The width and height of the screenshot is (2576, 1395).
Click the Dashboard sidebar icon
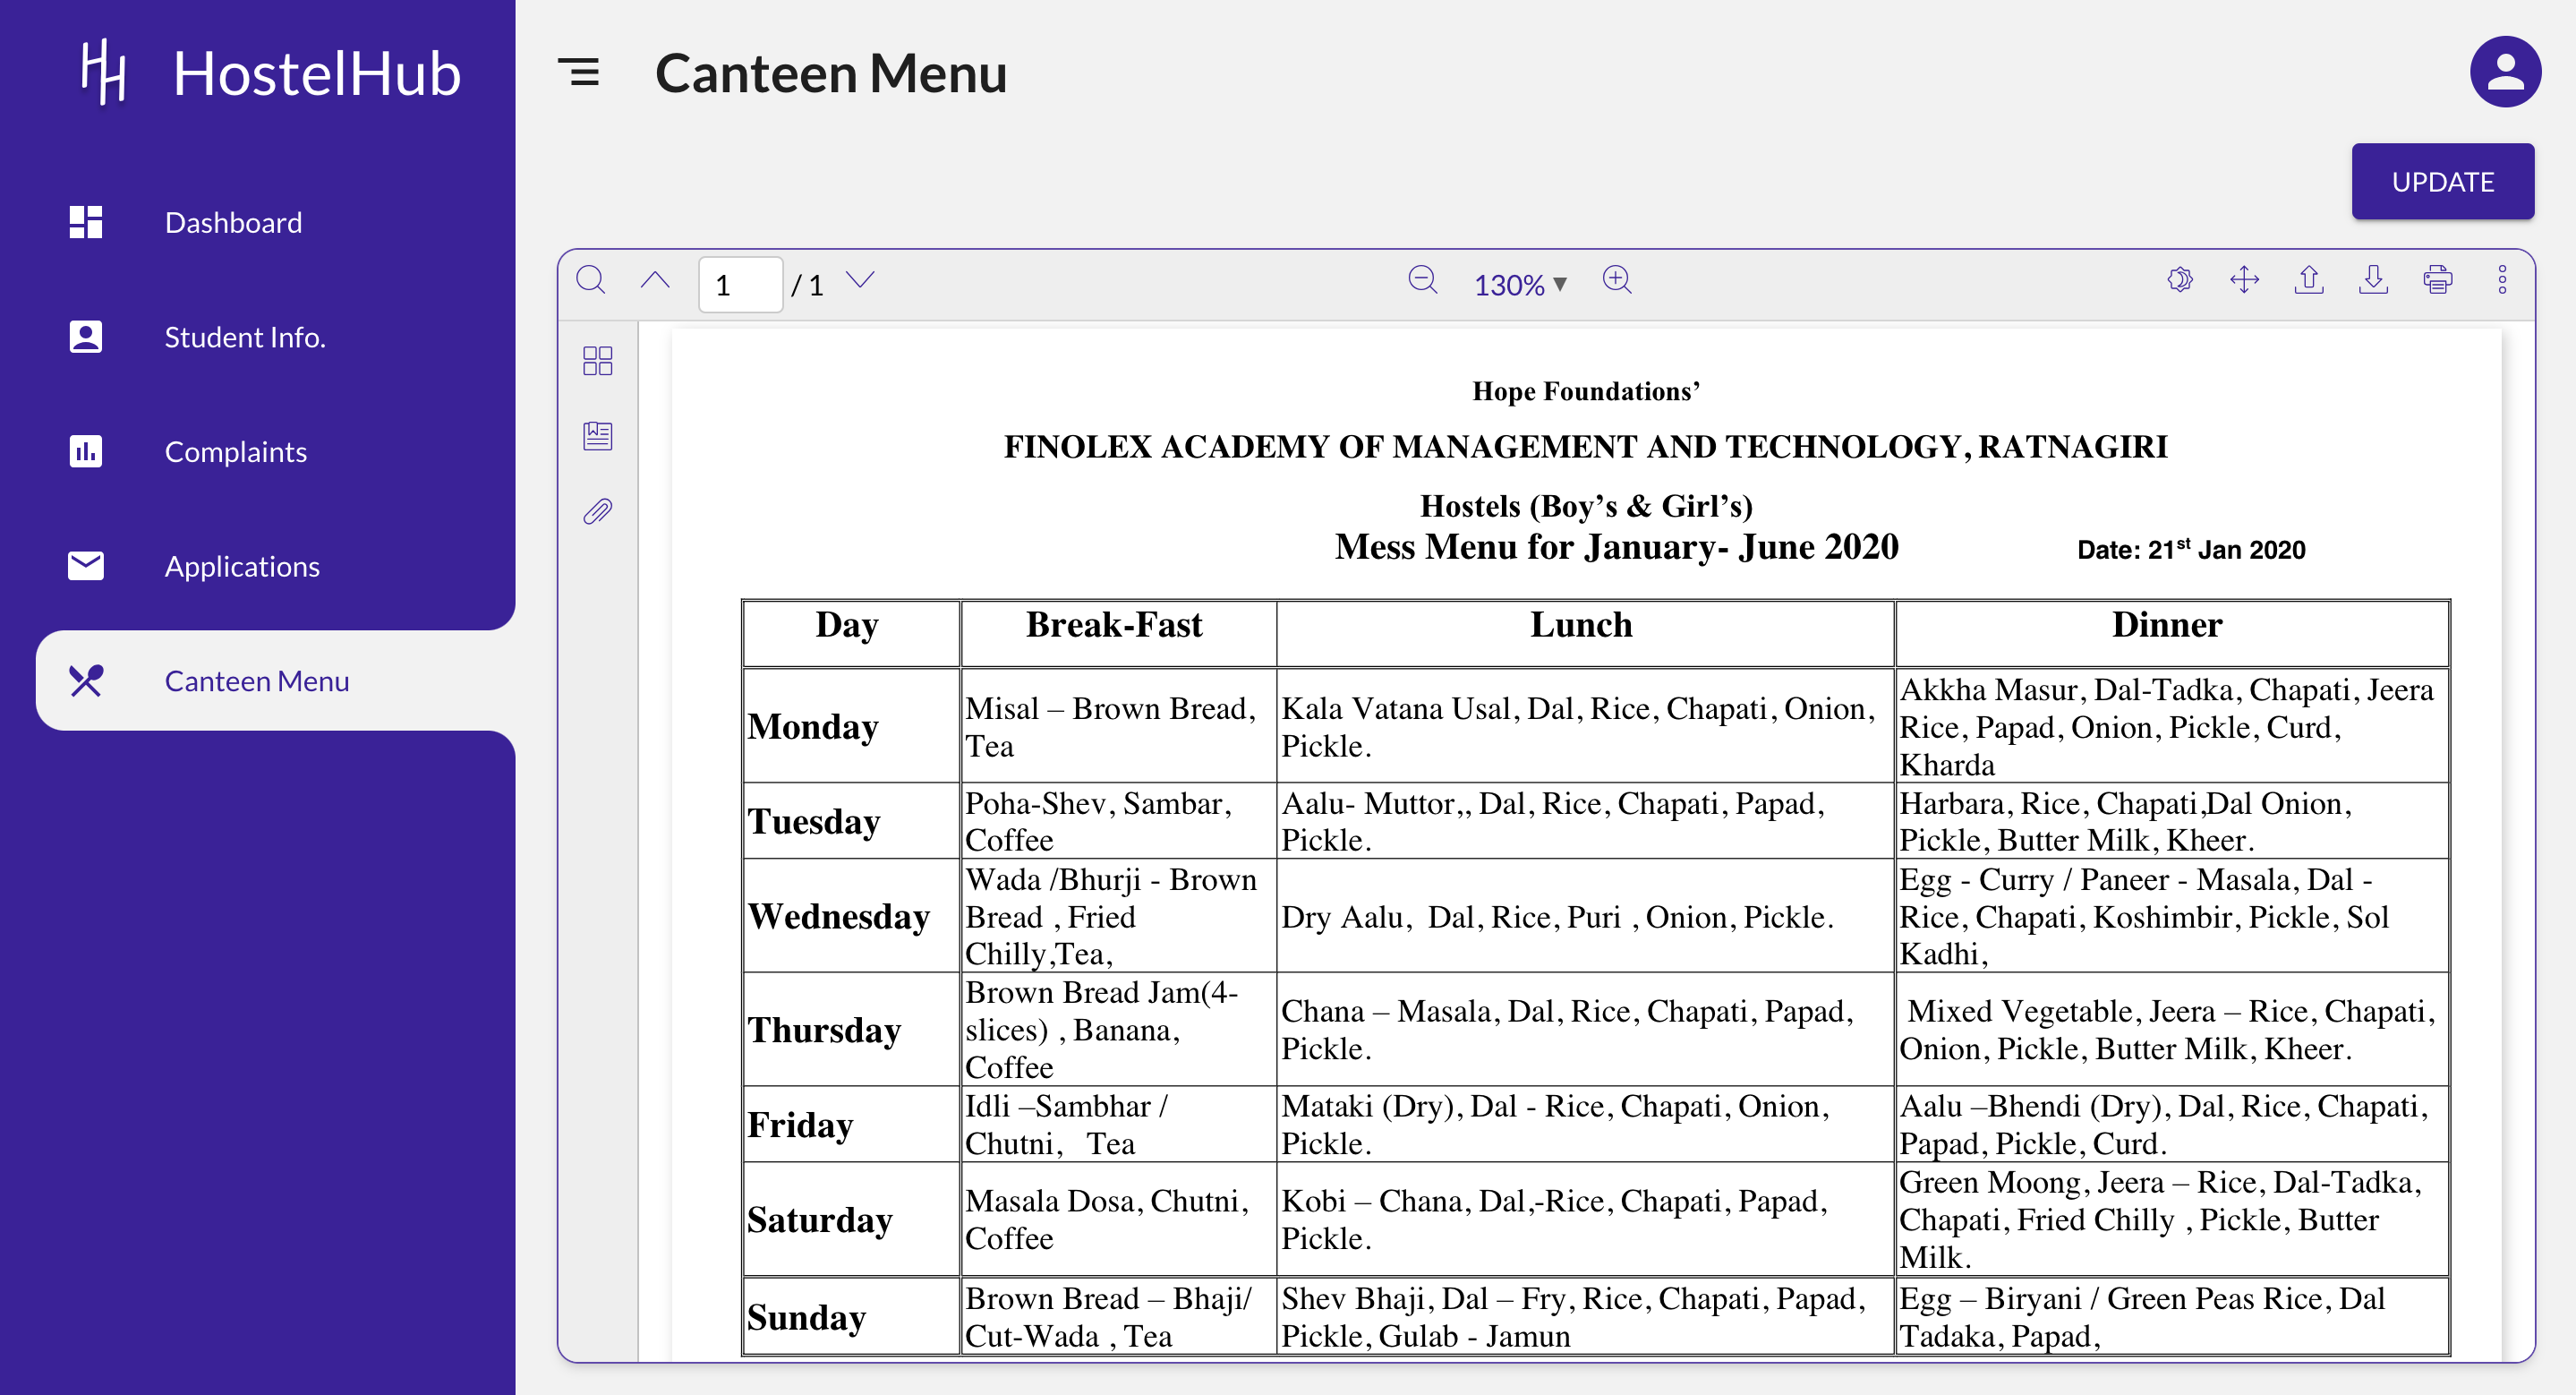pyautogui.click(x=86, y=223)
